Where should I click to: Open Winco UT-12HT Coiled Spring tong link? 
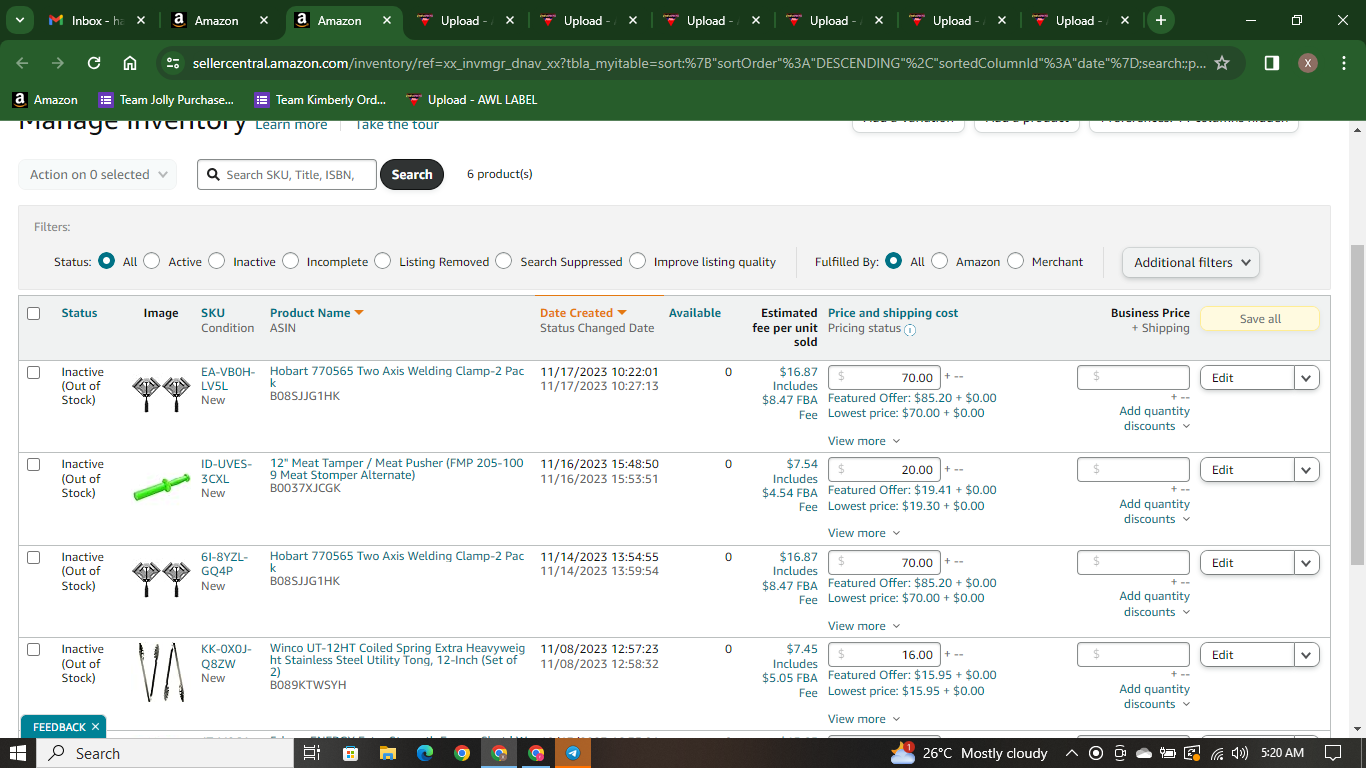point(397,660)
